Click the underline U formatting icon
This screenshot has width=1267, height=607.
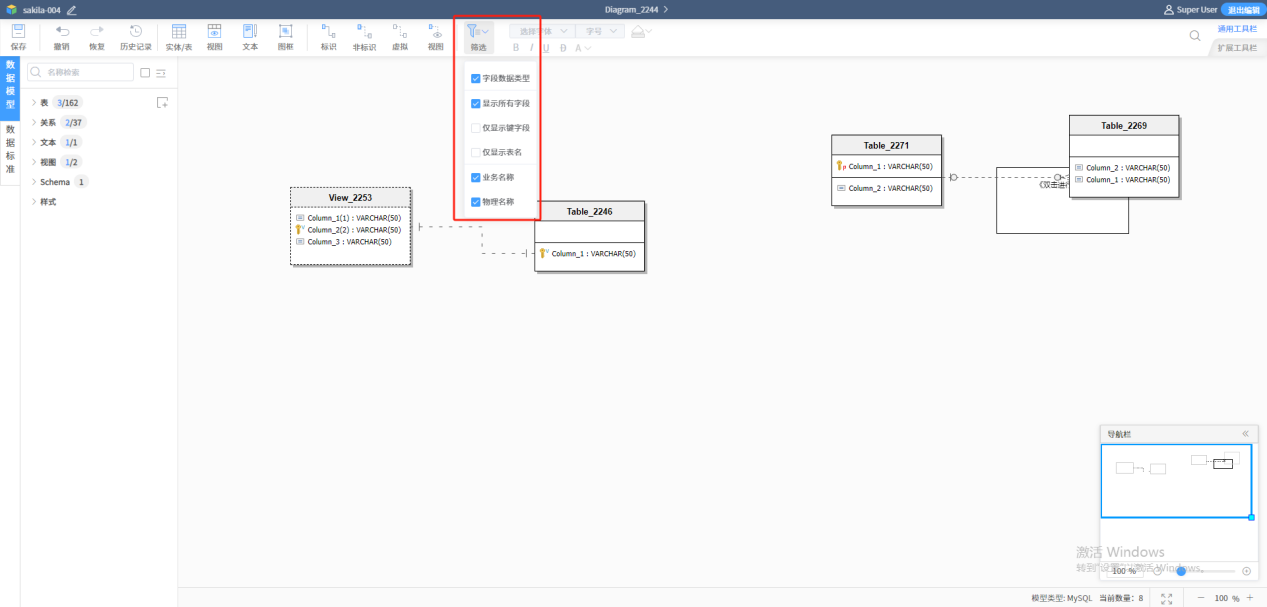pyautogui.click(x=547, y=47)
